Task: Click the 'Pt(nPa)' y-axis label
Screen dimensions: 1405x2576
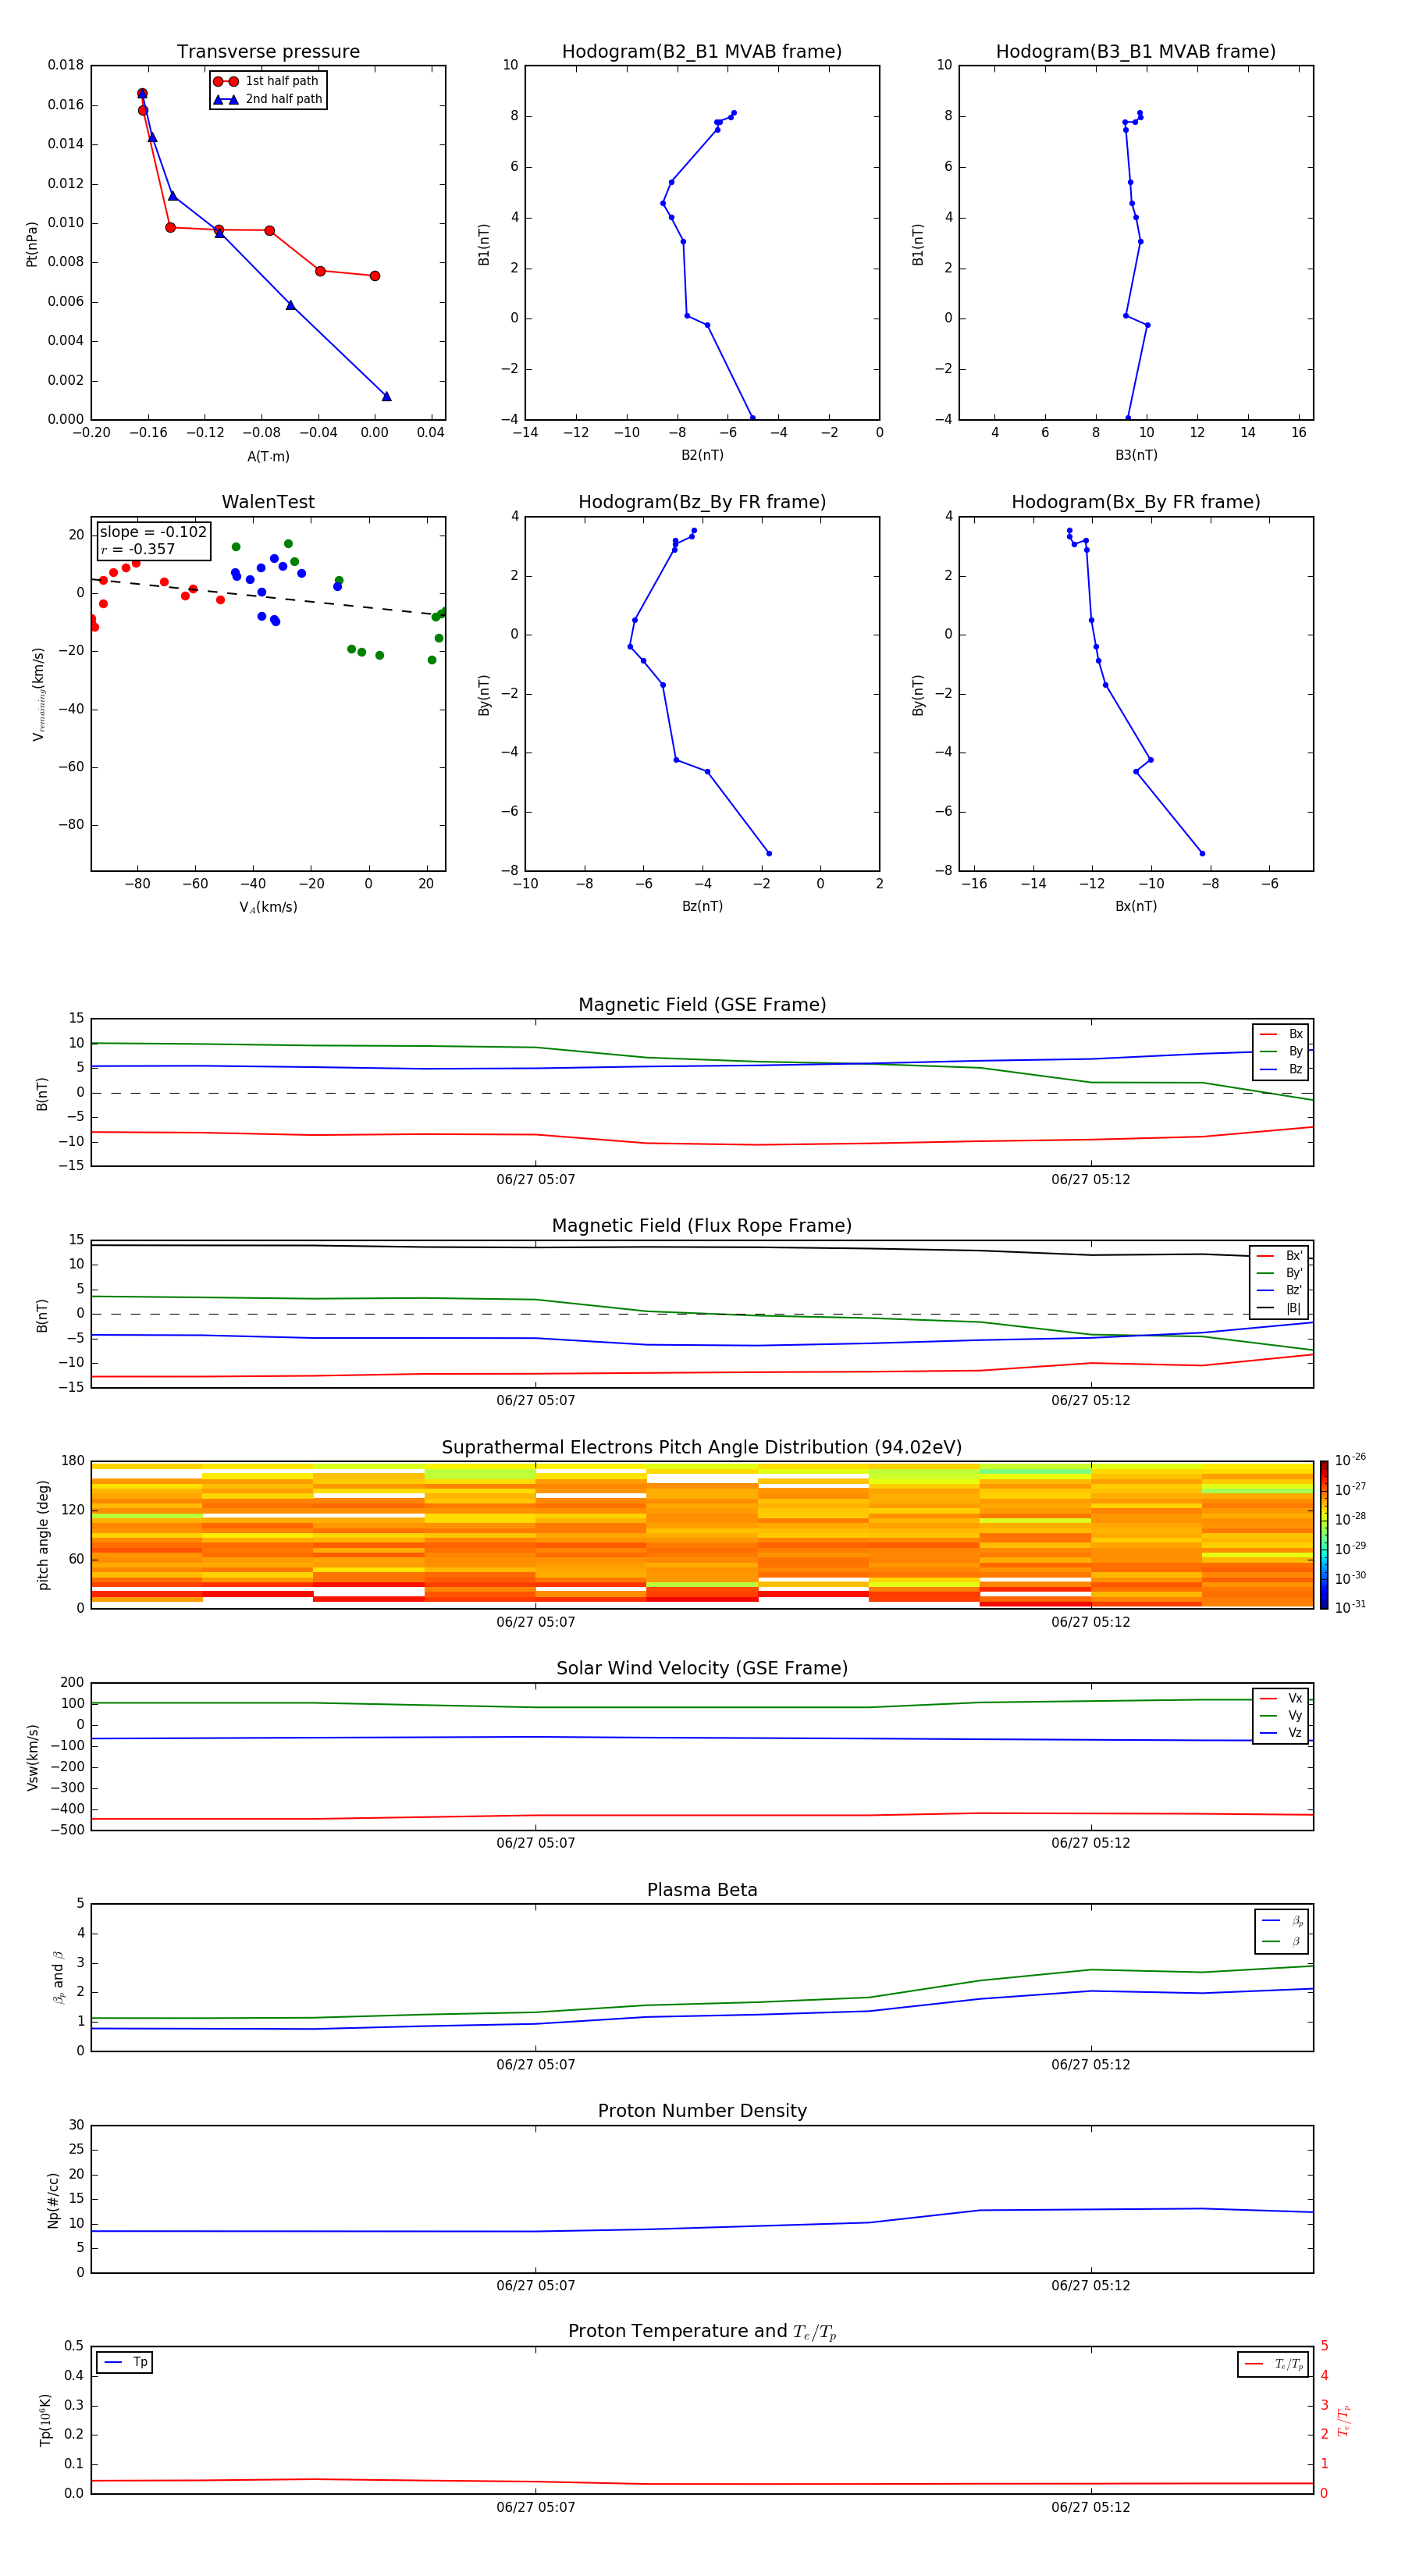Action: point(31,244)
